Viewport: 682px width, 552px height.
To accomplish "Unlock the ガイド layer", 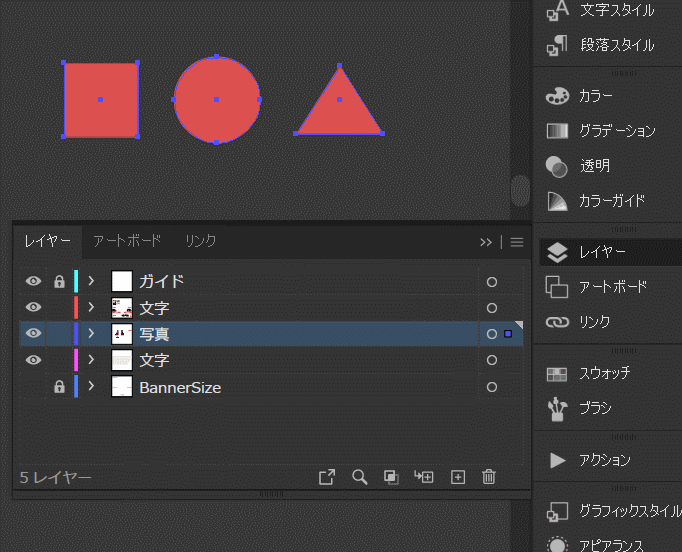I will (x=59, y=281).
